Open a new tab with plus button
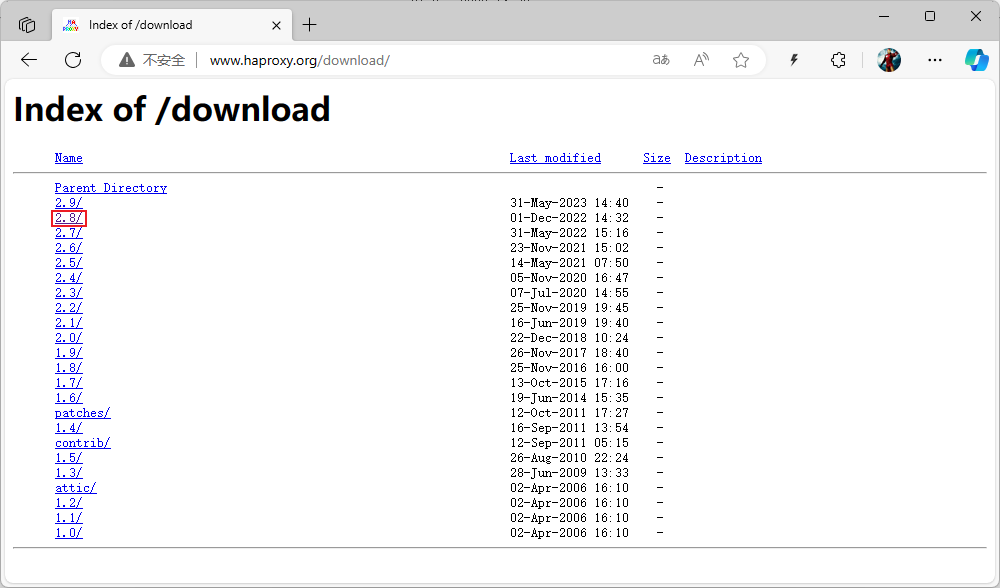Image resolution: width=1000 pixels, height=588 pixels. coord(310,25)
